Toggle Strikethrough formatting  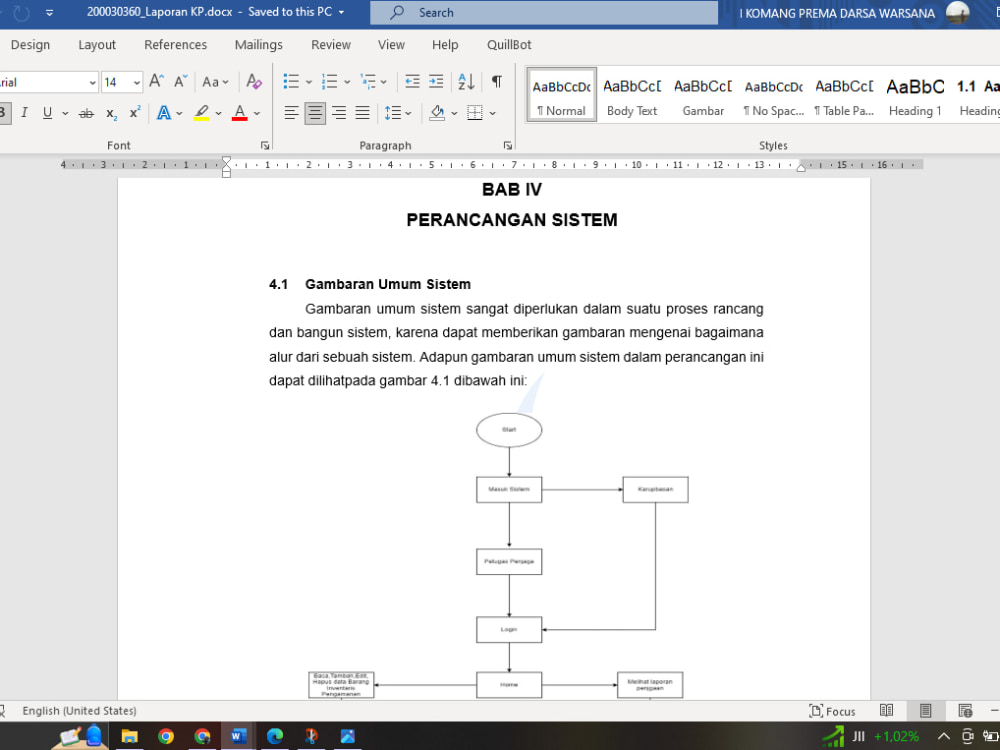point(86,114)
